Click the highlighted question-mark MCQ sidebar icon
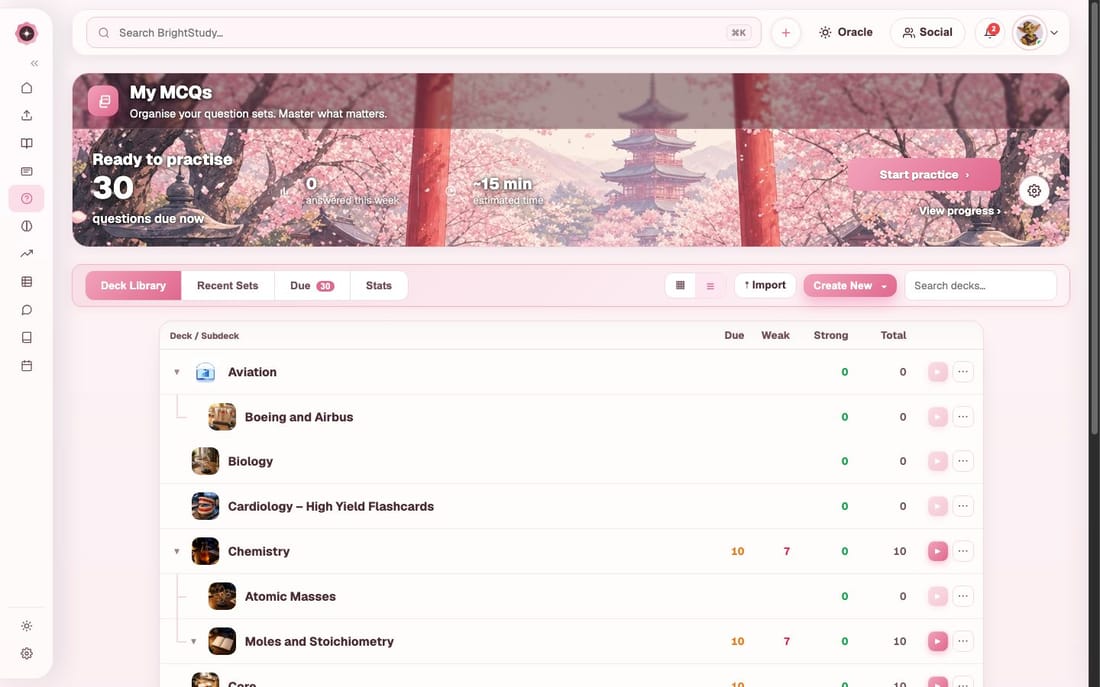This screenshot has width=1100, height=687. [x=27, y=199]
